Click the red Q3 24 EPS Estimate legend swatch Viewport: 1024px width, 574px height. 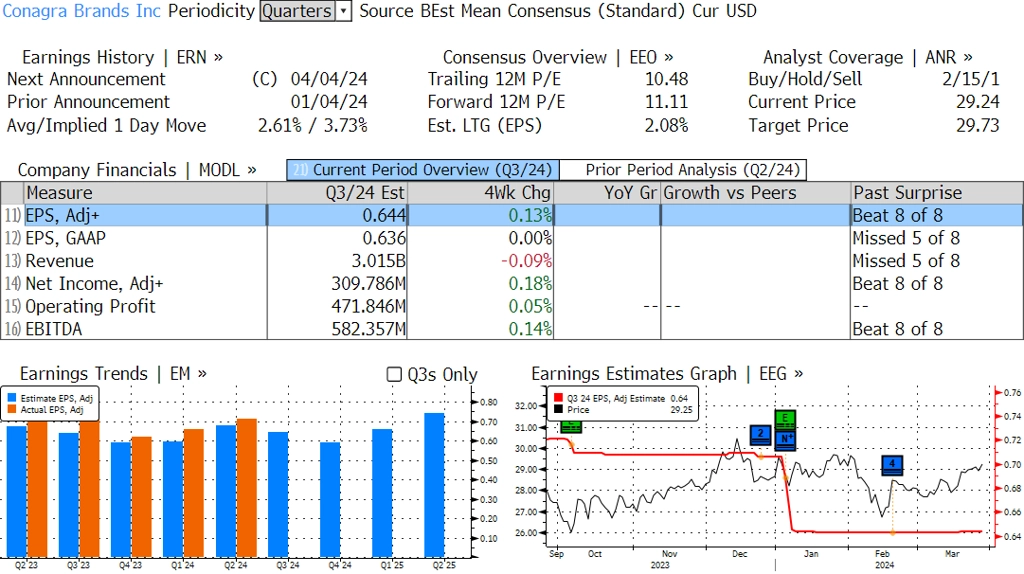tap(558, 398)
